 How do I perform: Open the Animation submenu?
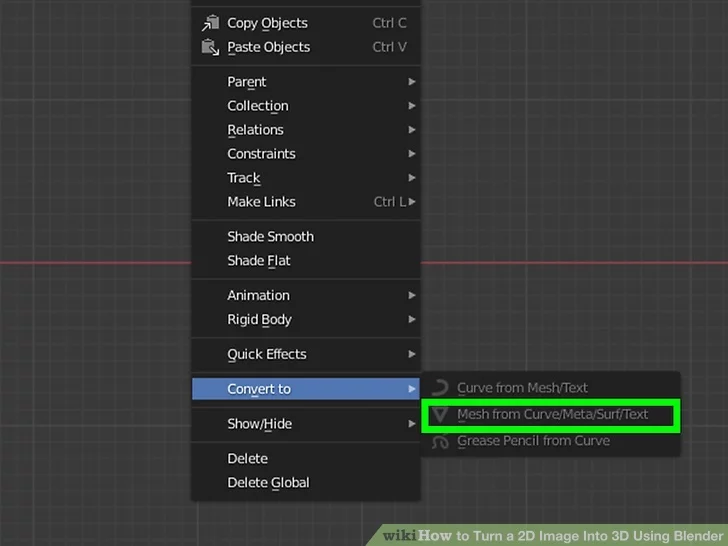click(258, 296)
